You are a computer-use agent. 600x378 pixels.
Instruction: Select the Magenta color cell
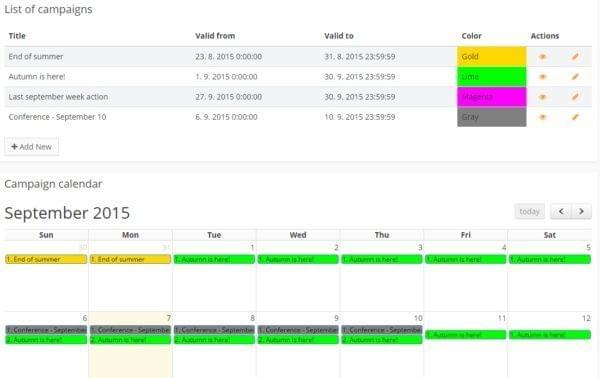pos(492,97)
